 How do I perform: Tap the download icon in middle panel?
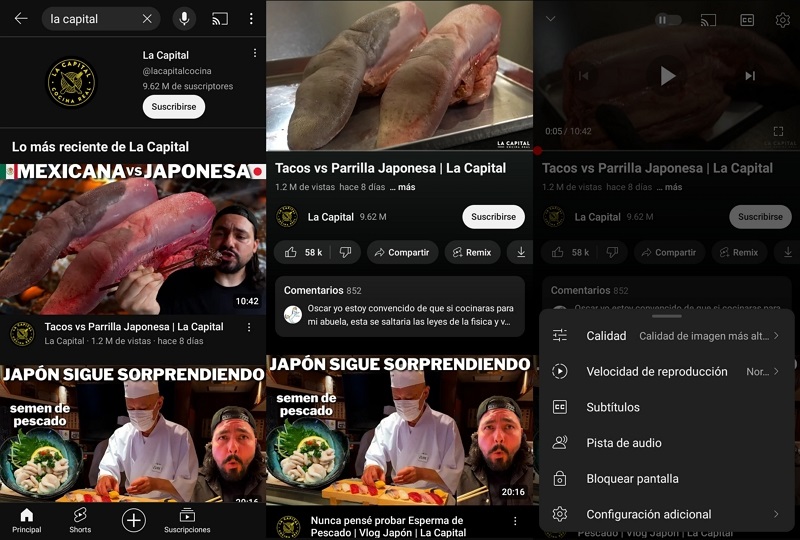click(x=521, y=252)
